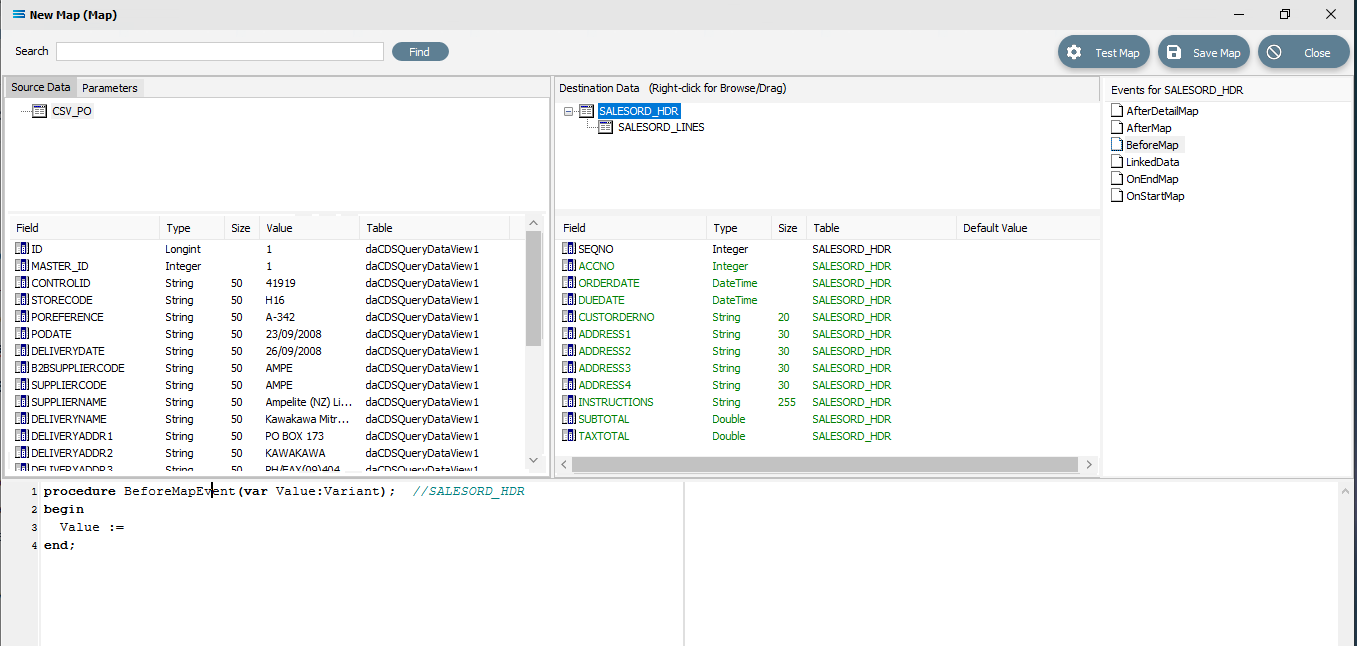
Task: Click the source Value column header
Action: [309, 228]
